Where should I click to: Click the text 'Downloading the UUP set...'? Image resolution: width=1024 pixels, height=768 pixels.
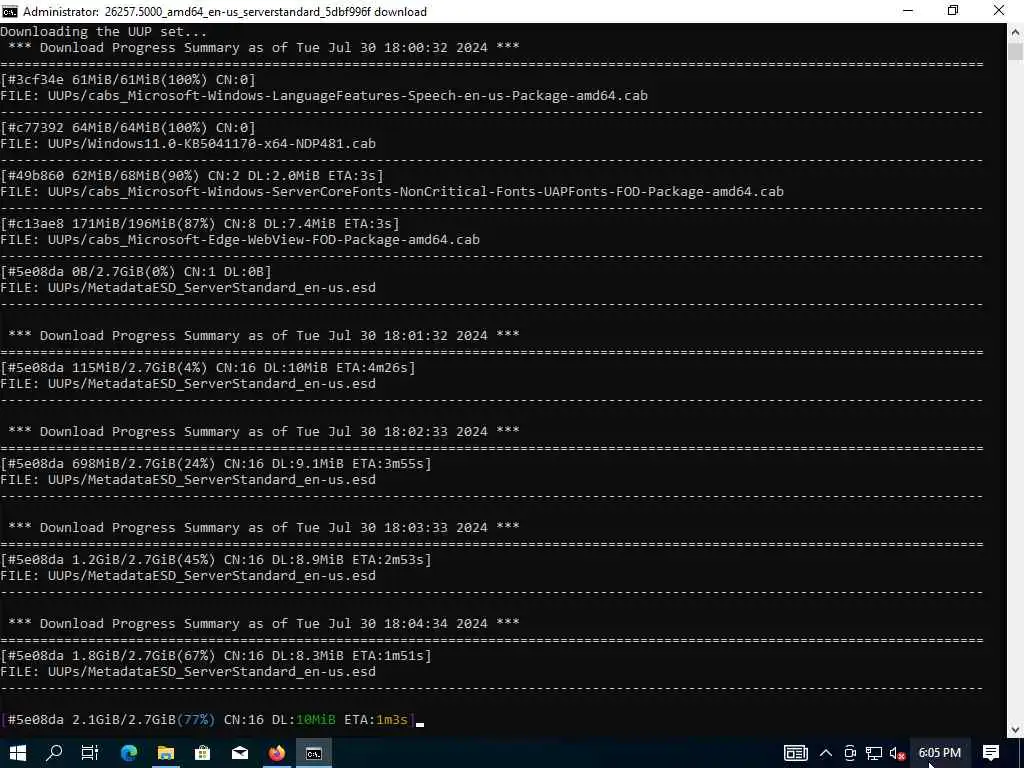click(x=104, y=31)
